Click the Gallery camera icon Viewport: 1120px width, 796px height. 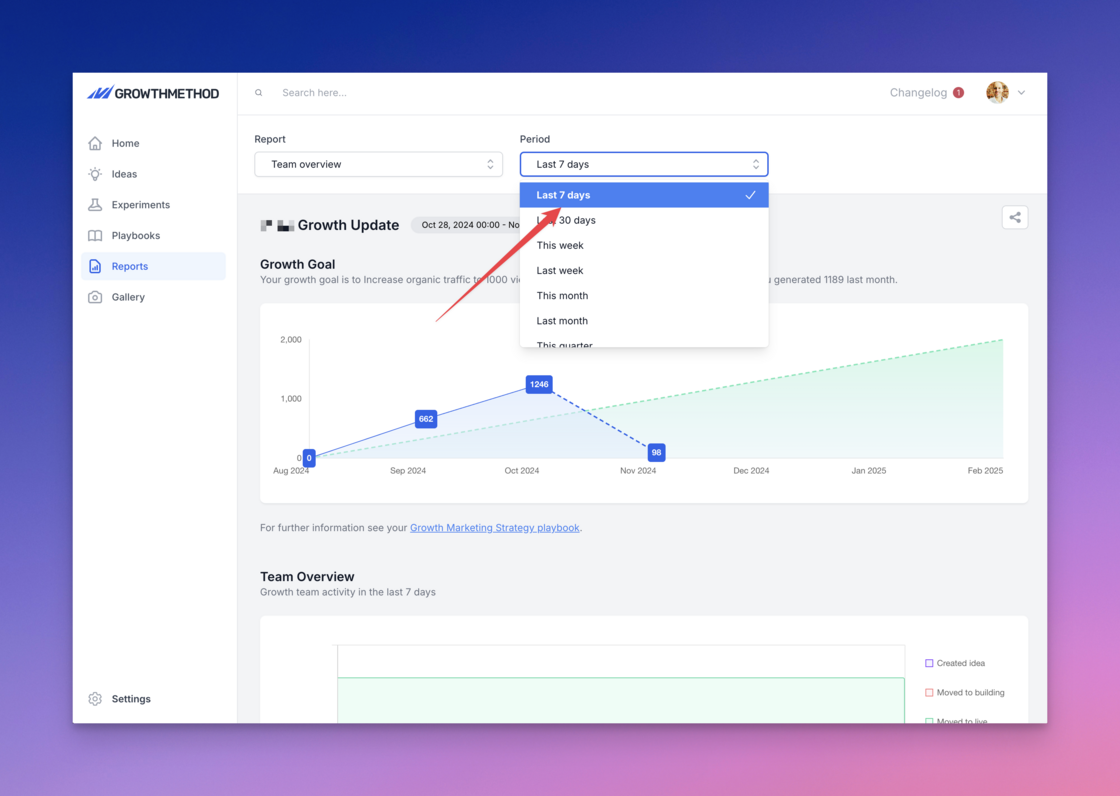click(95, 297)
